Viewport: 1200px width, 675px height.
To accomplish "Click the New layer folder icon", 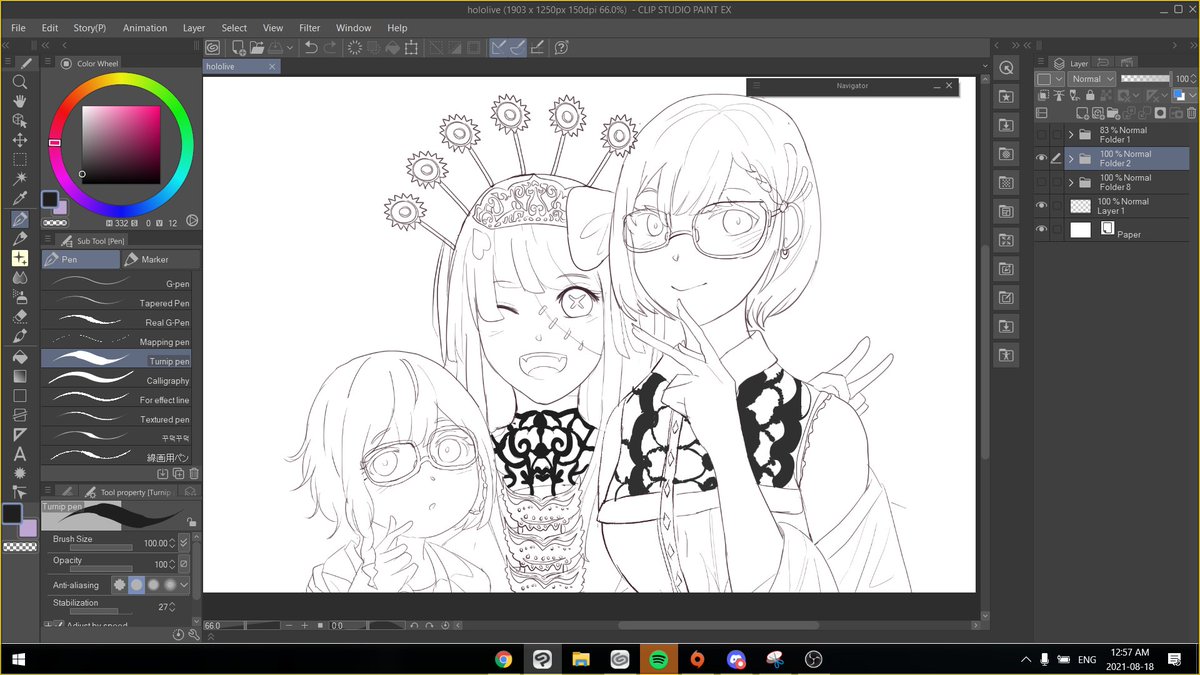I will click(1114, 112).
